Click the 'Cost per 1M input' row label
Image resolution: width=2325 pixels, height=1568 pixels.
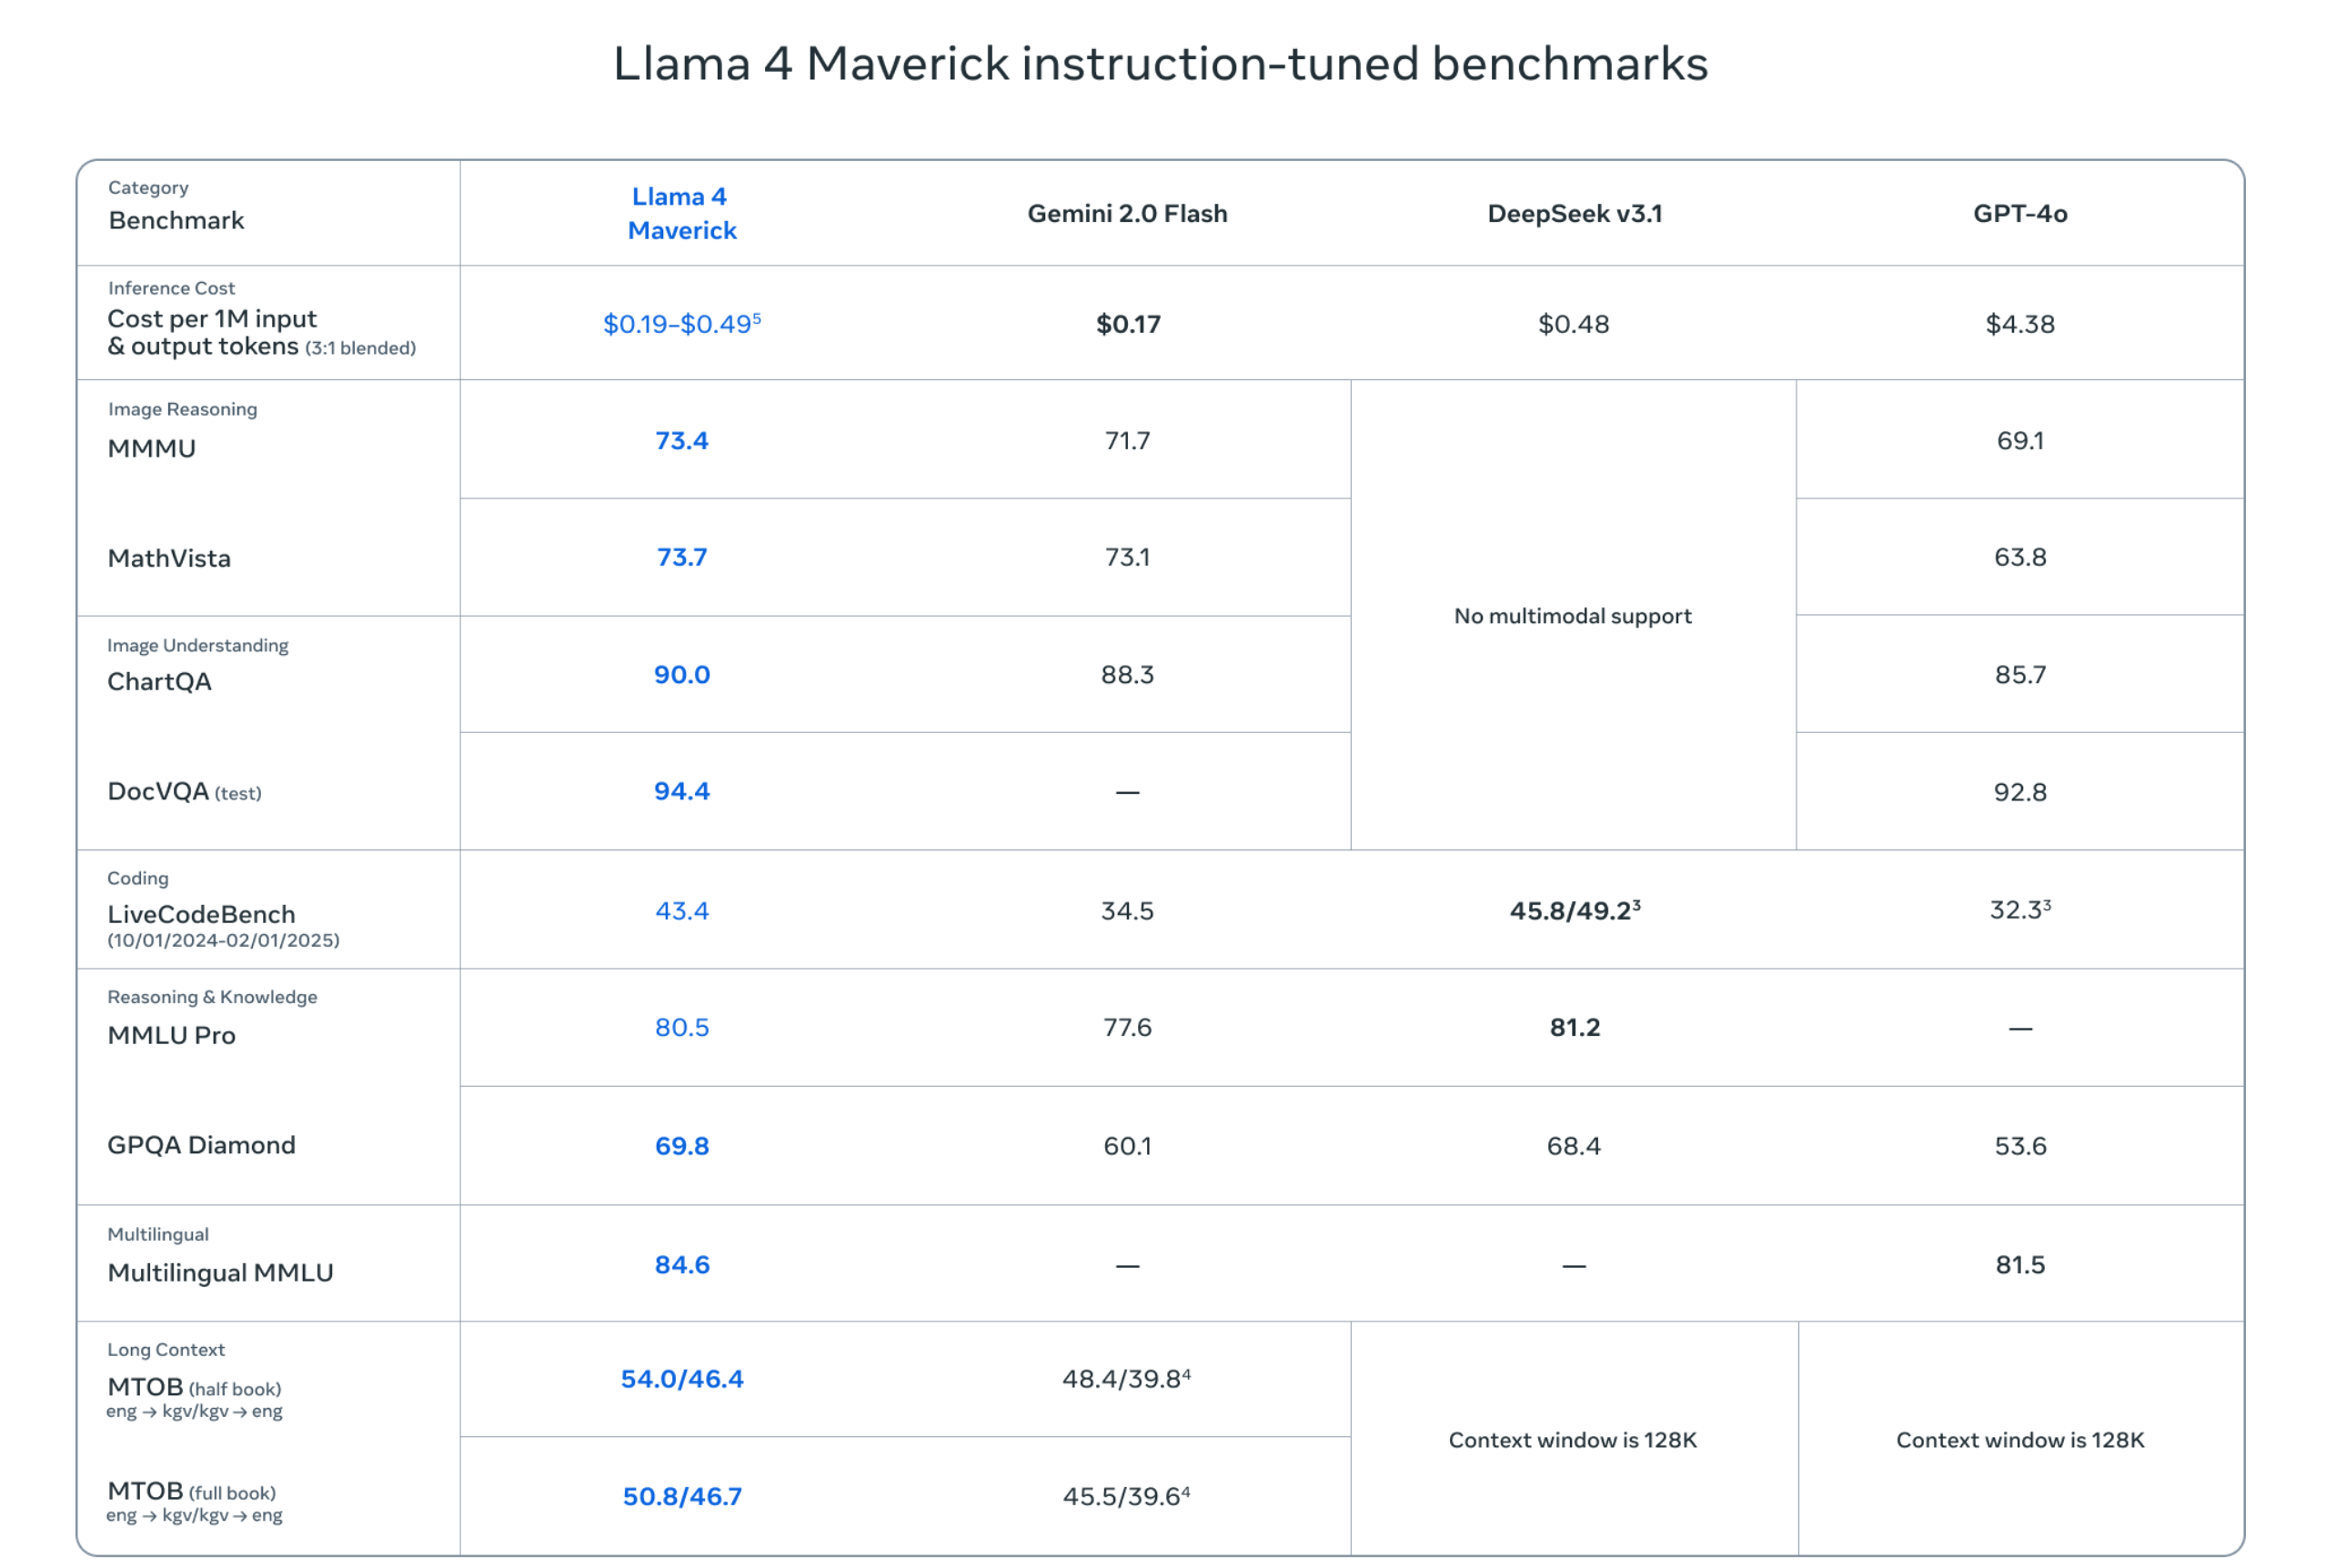212,318
